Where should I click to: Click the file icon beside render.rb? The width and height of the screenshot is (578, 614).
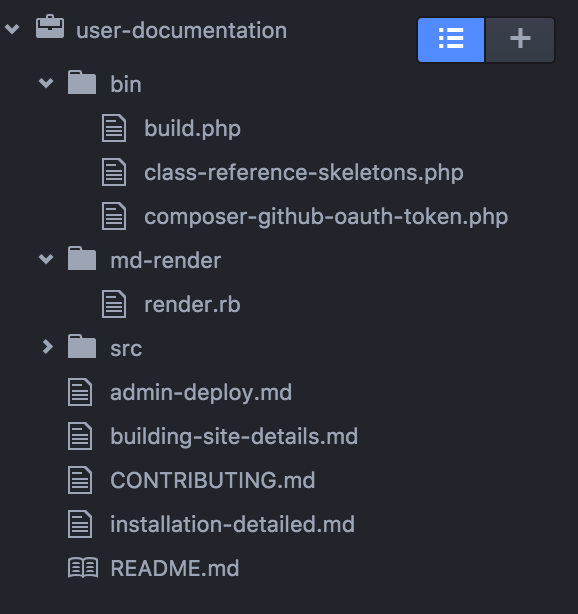[114, 304]
